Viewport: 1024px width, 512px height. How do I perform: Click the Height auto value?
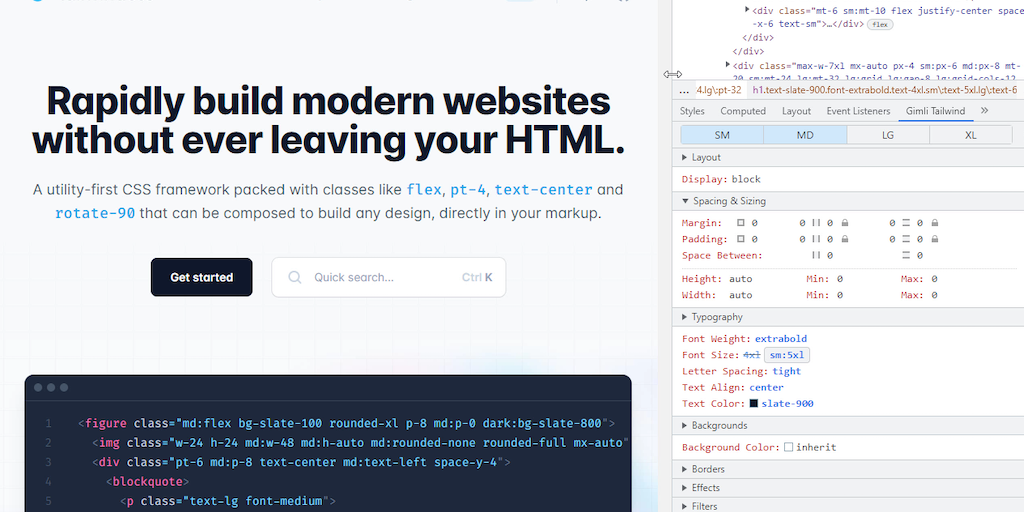pyautogui.click(x=741, y=279)
